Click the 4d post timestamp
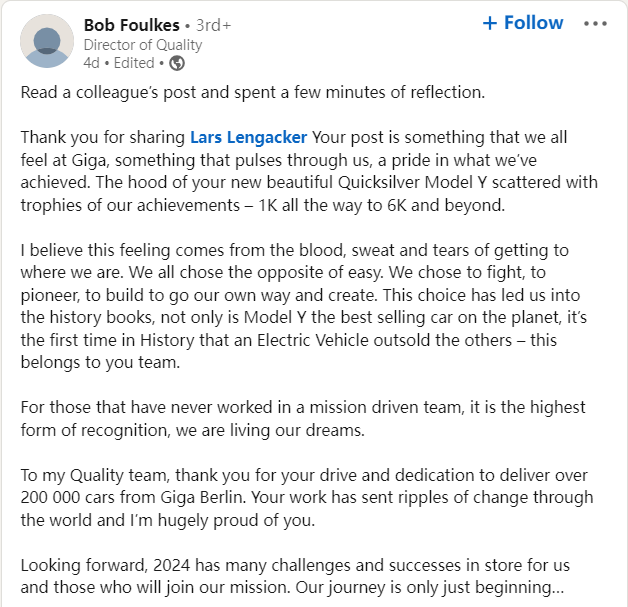Viewport: 628px width, 607px height. click(x=92, y=63)
